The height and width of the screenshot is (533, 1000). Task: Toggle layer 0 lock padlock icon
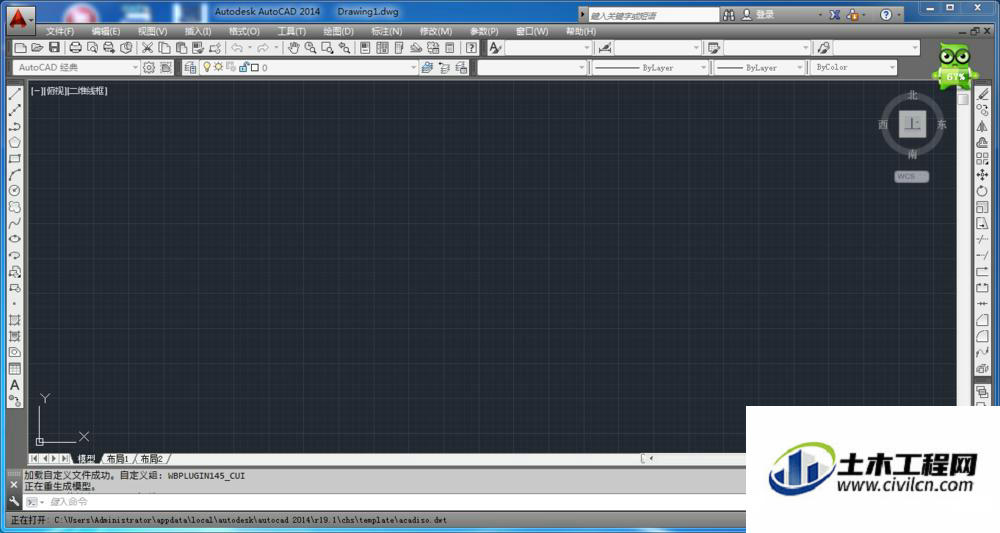243,67
